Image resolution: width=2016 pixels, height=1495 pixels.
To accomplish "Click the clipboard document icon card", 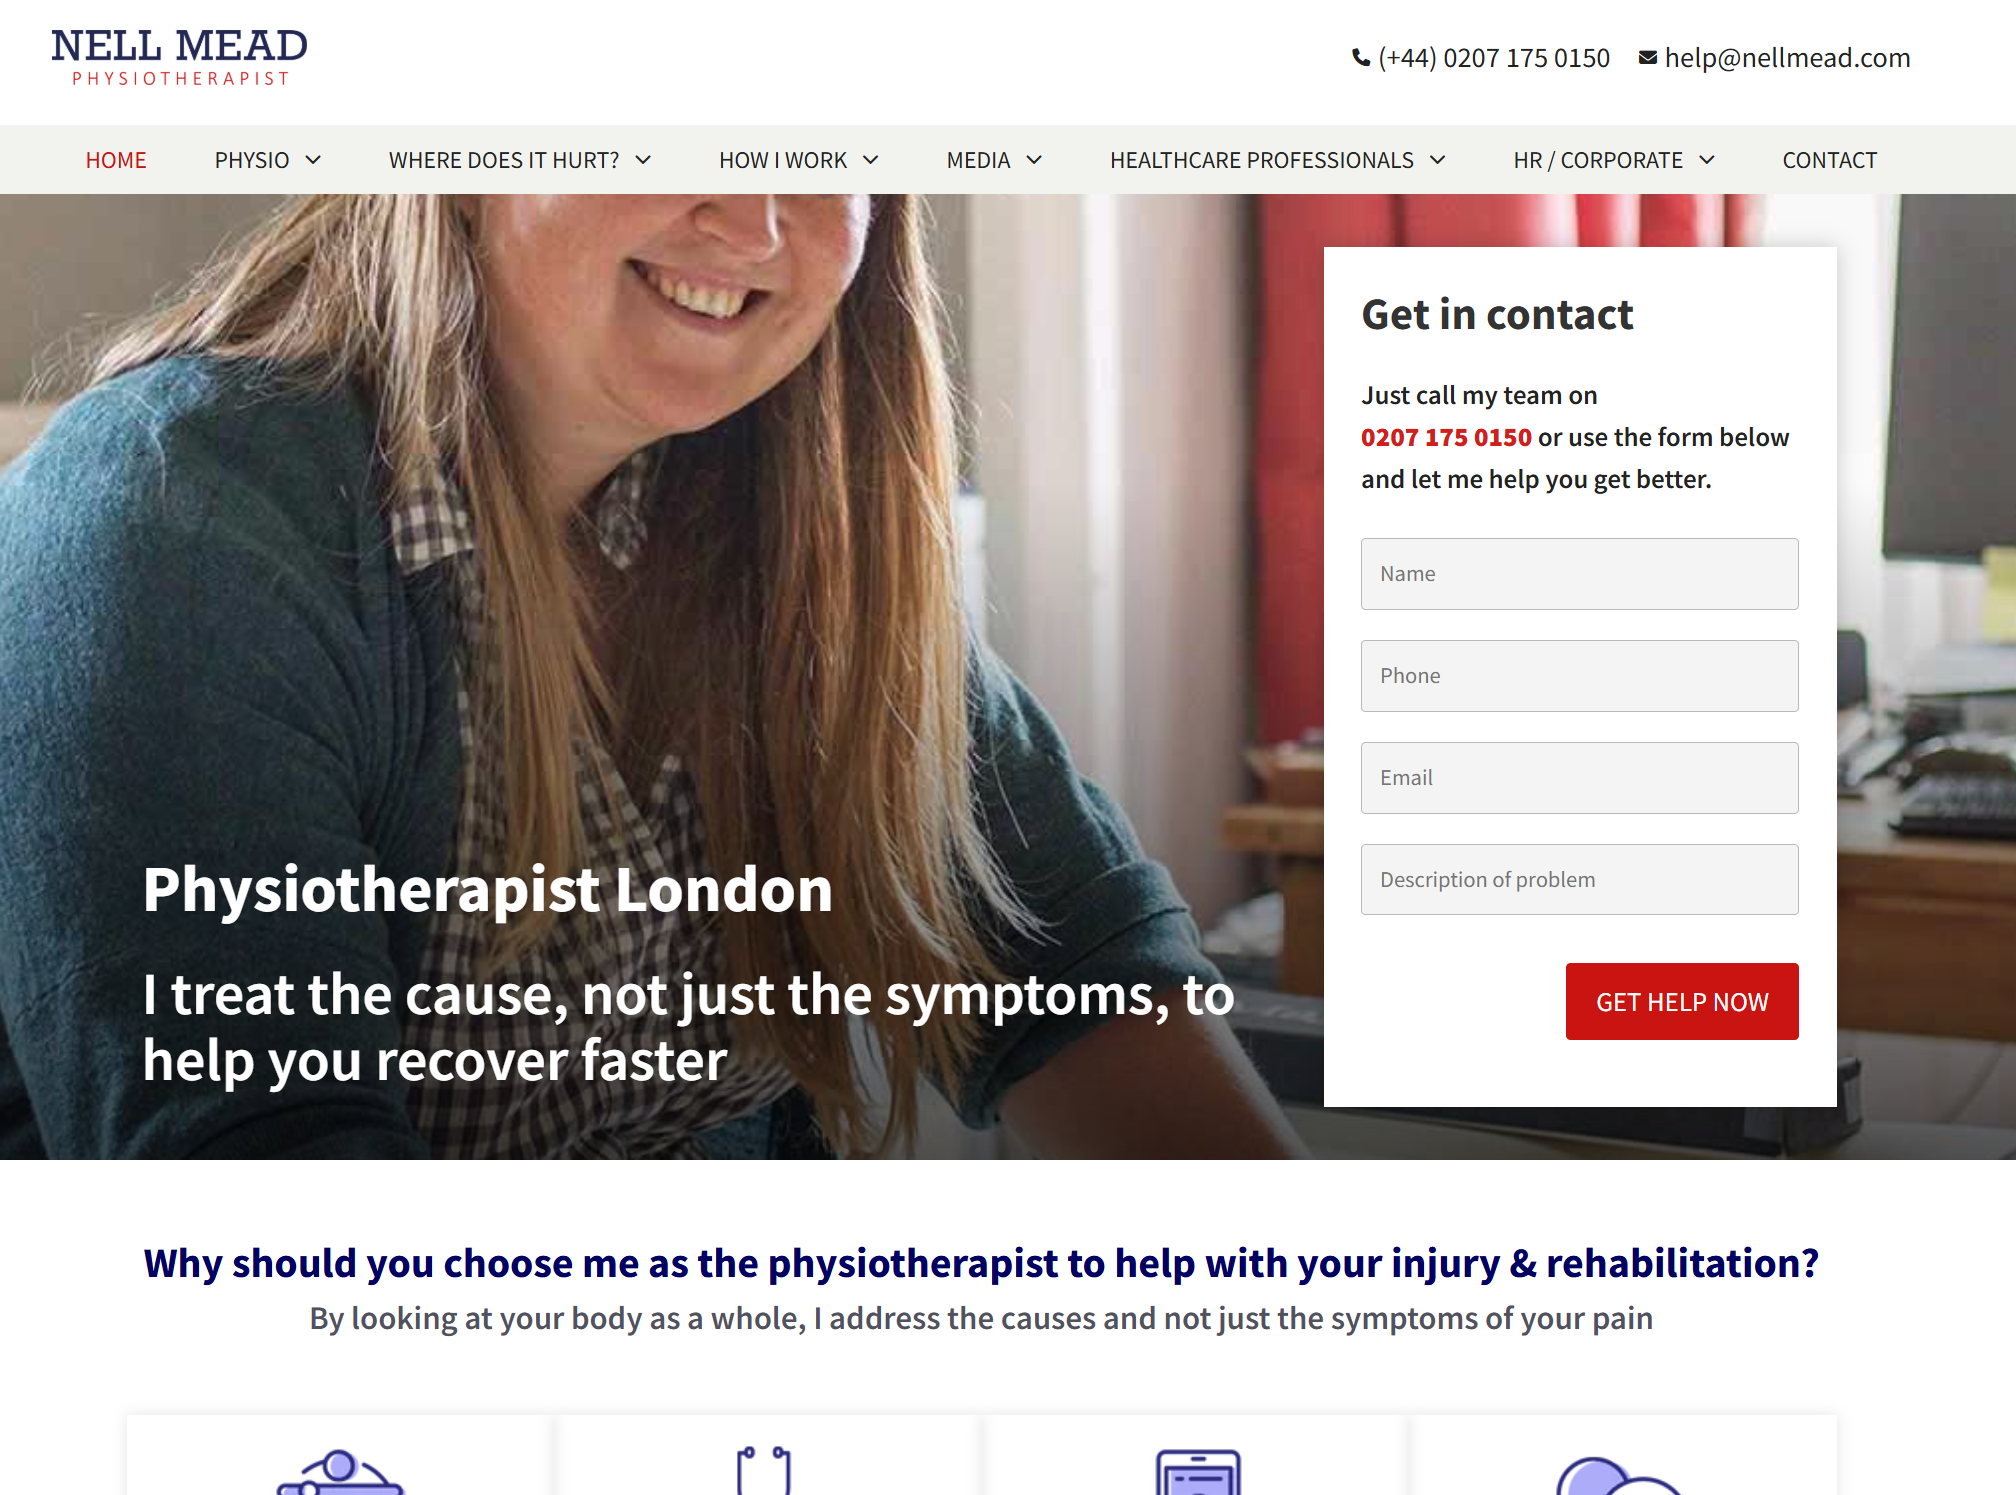I will 1197,1456.
